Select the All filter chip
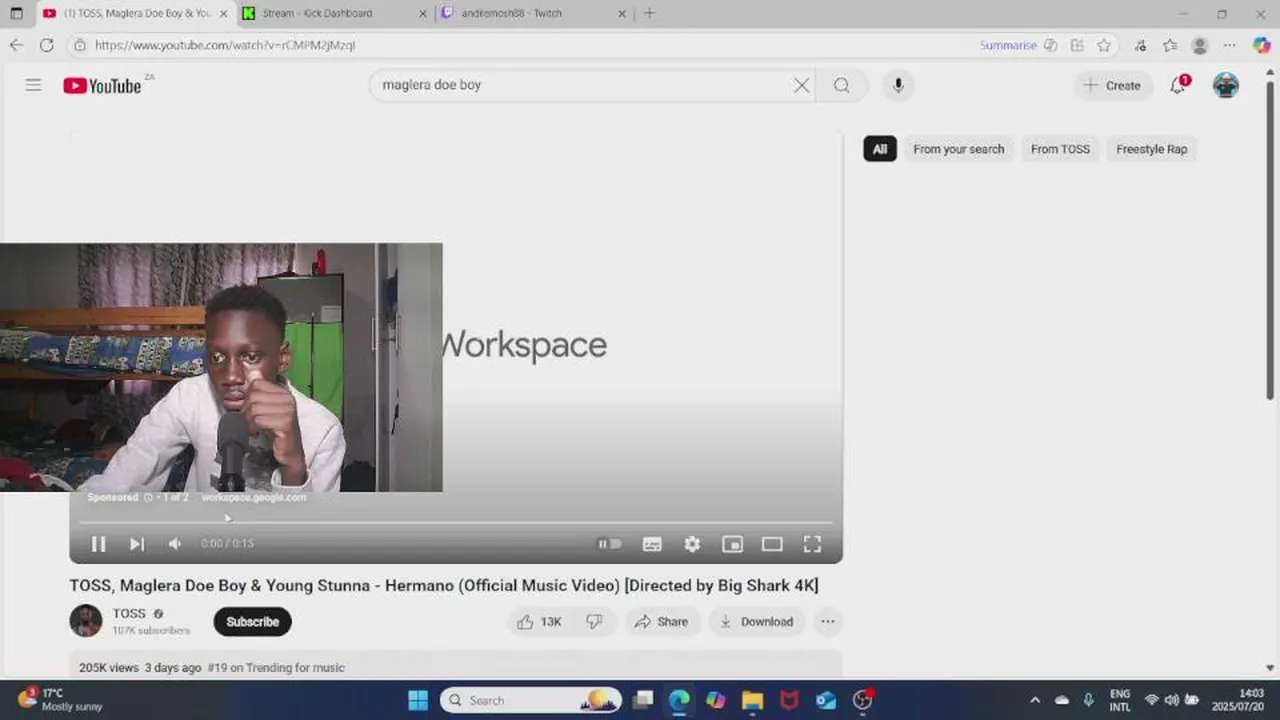The height and width of the screenshot is (720, 1280). tap(880, 149)
